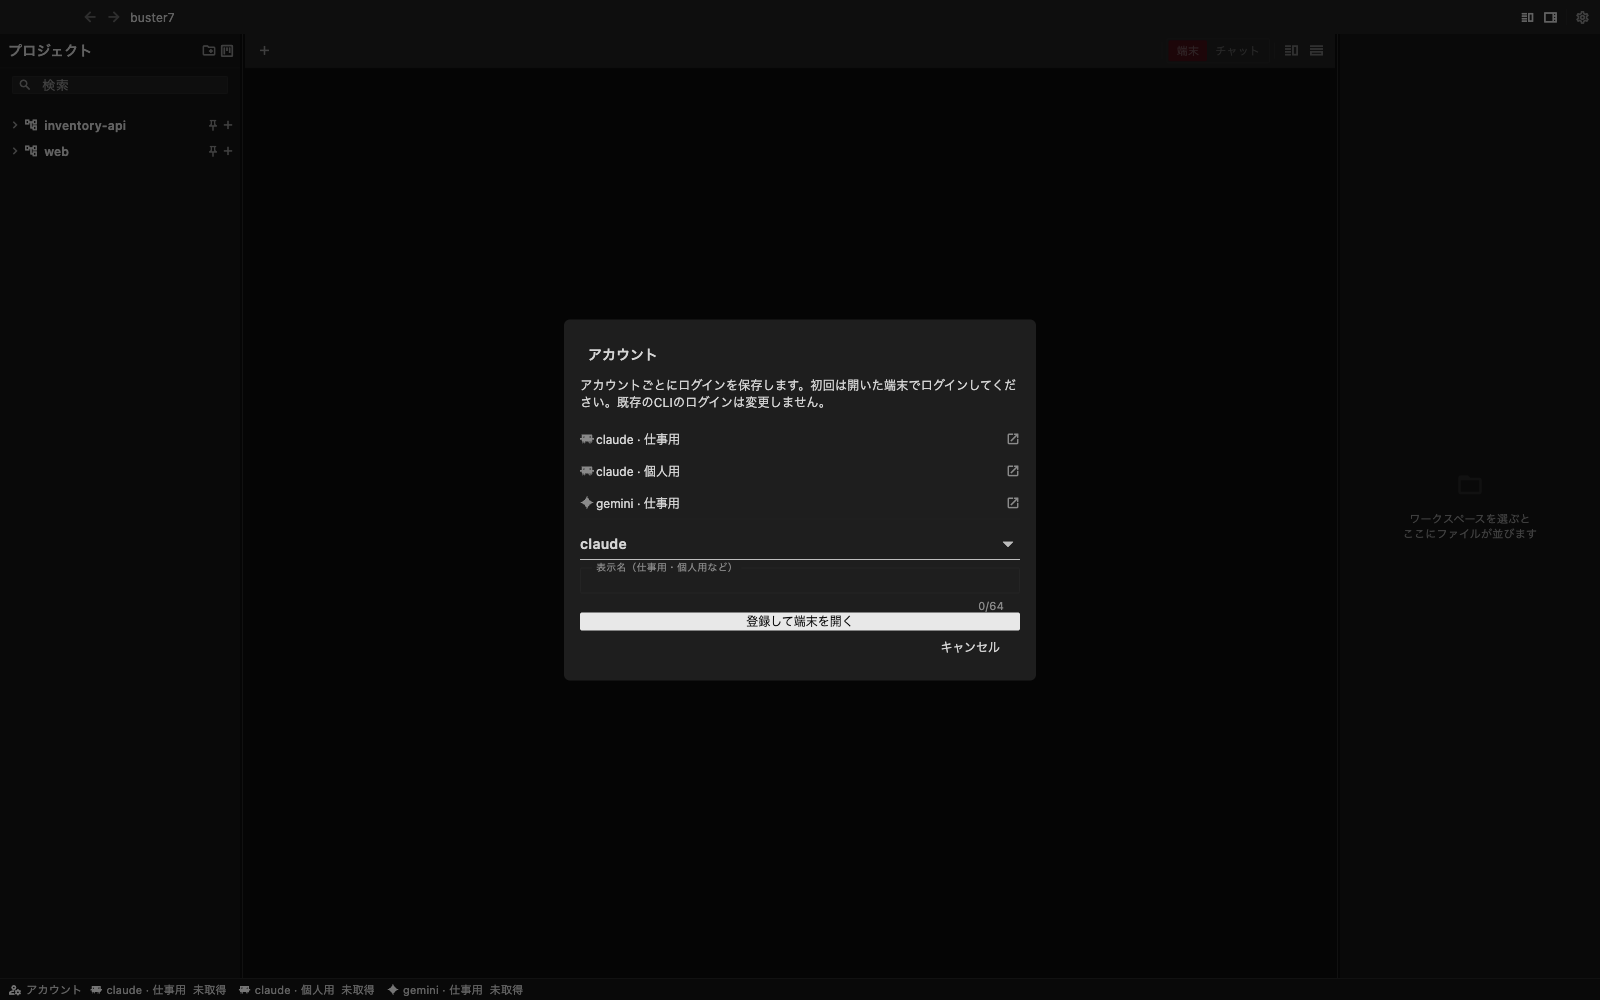
Task: Click claude · 仕事用 status bar entry
Action: point(158,990)
